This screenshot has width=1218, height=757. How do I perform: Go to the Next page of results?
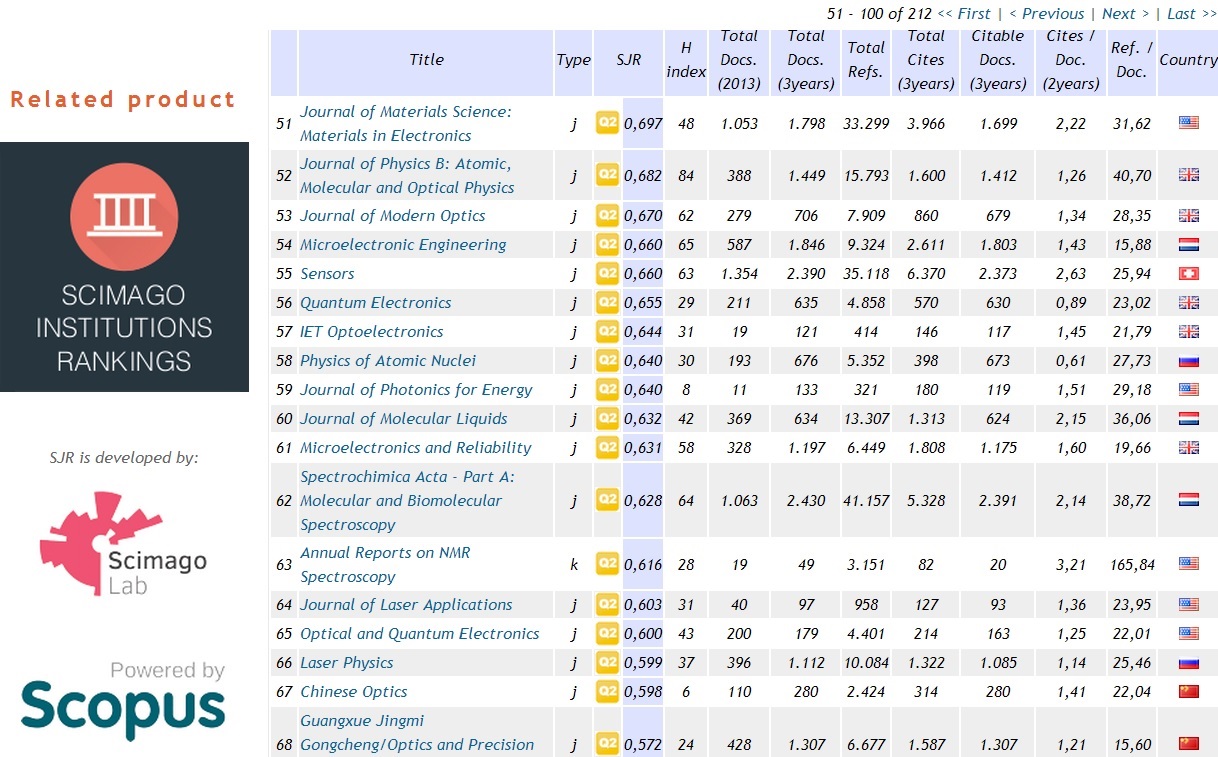[x=1125, y=13]
